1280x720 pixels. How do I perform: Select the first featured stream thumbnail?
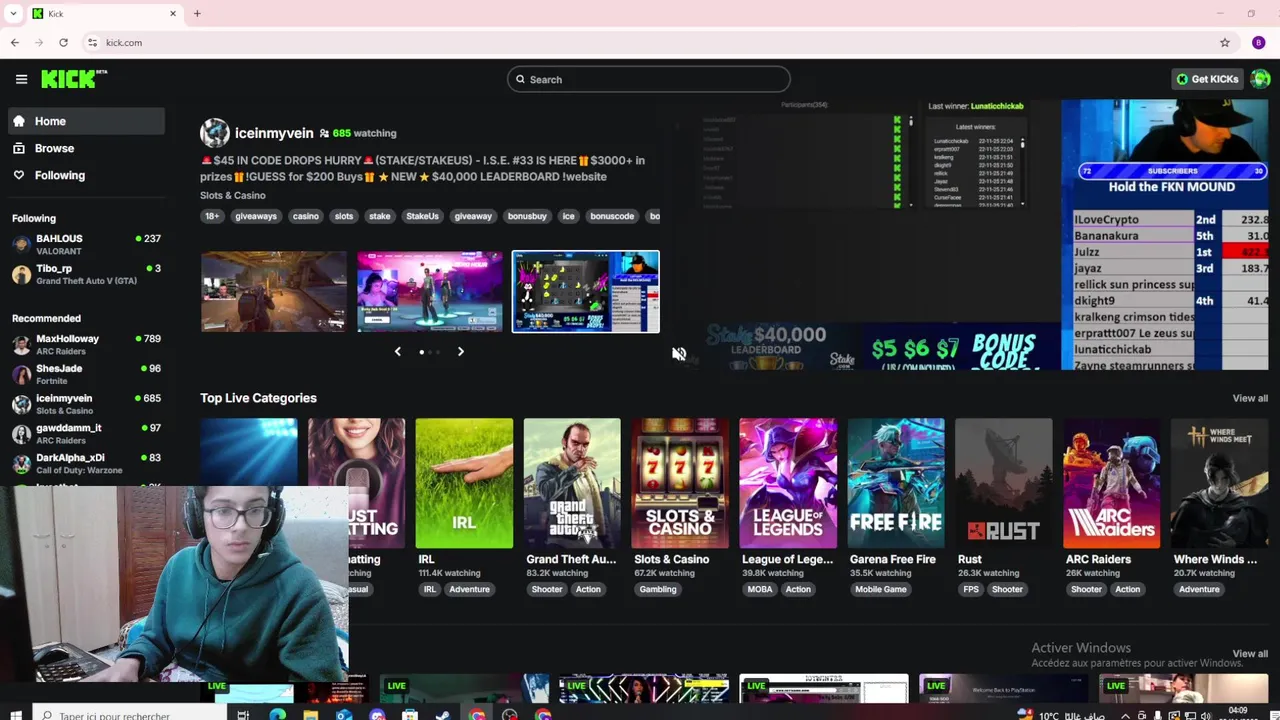(x=274, y=291)
